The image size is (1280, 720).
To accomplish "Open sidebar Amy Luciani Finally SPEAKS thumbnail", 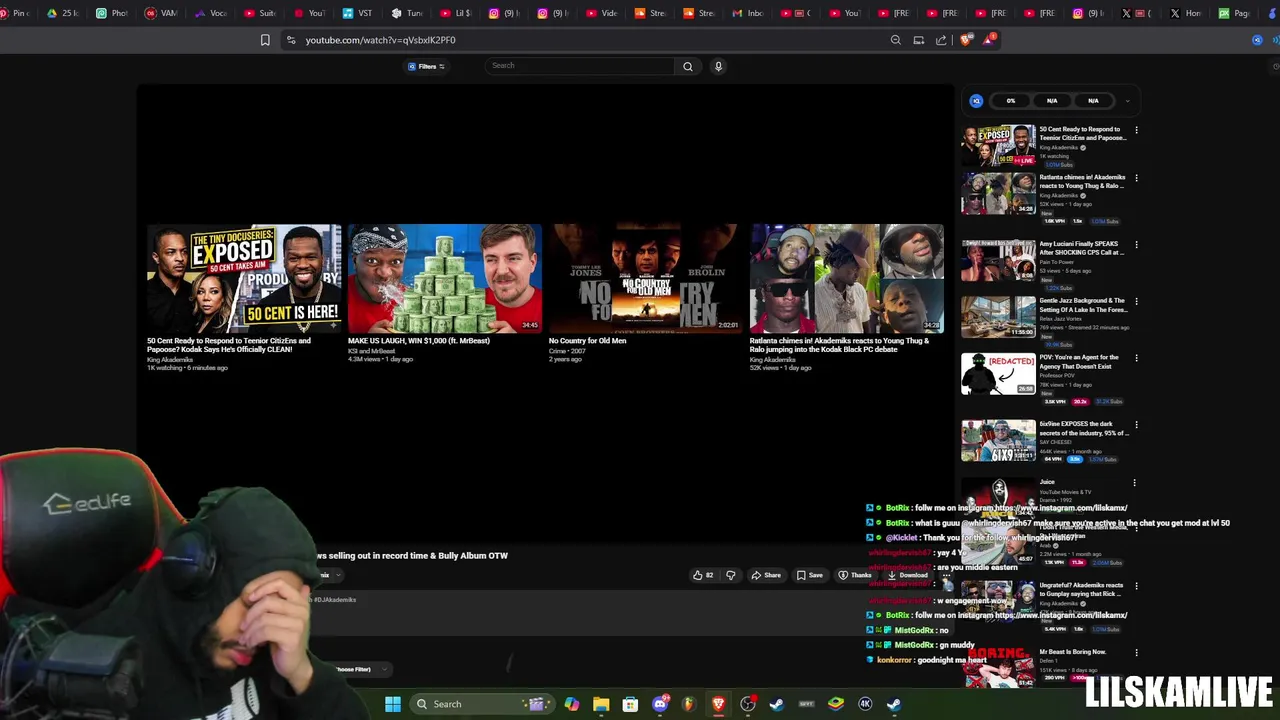I will [x=998, y=260].
